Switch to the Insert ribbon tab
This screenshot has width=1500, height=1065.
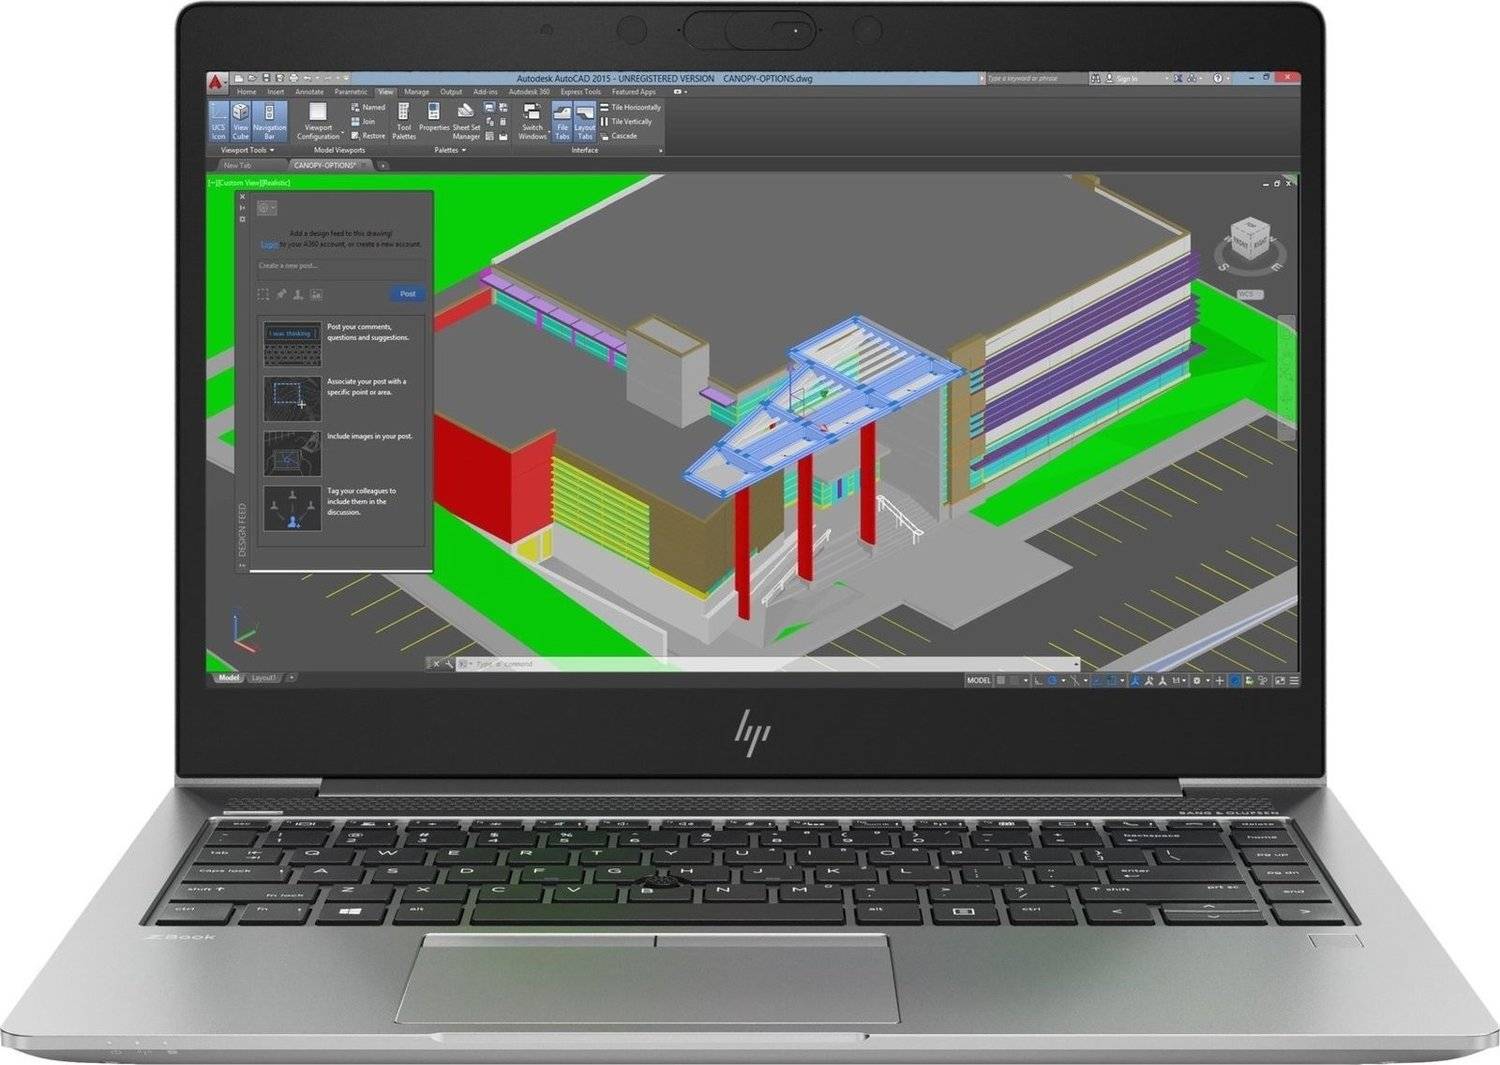275,92
